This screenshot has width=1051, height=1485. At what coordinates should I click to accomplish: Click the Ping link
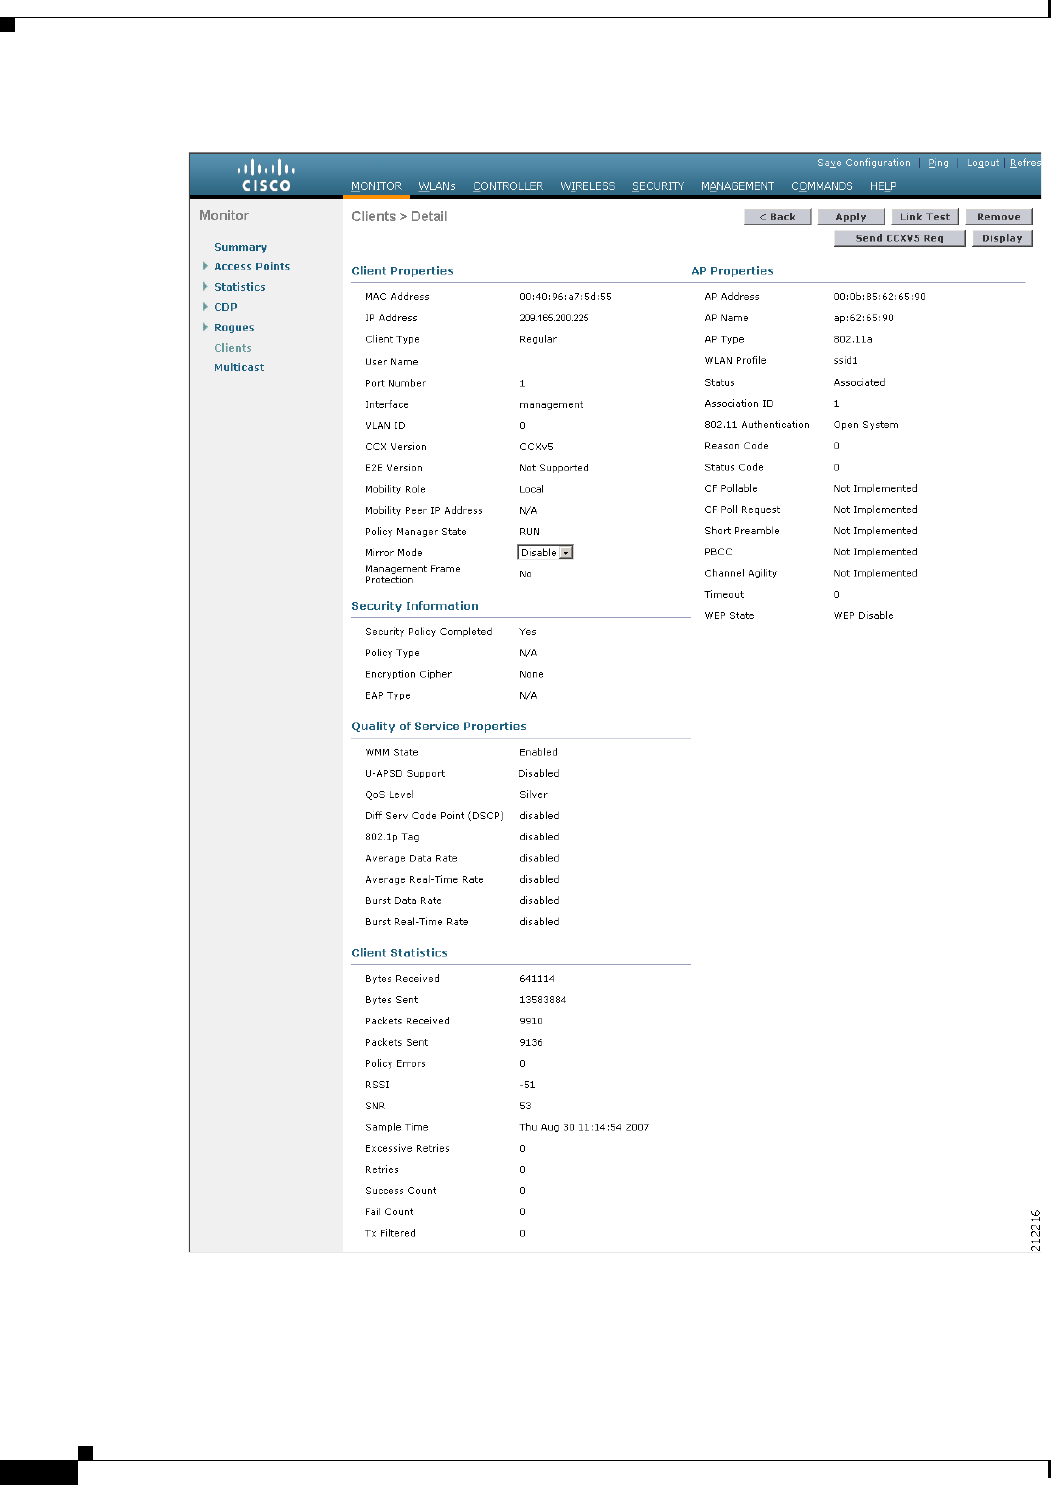[938, 163]
